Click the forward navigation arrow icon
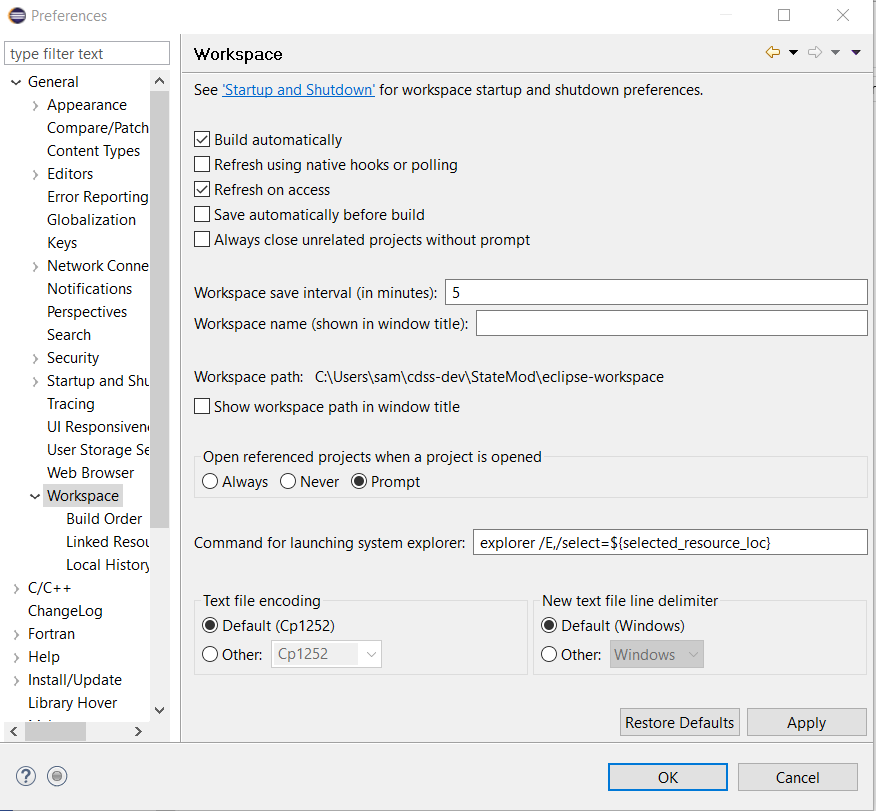This screenshot has height=811, width=876. (815, 53)
